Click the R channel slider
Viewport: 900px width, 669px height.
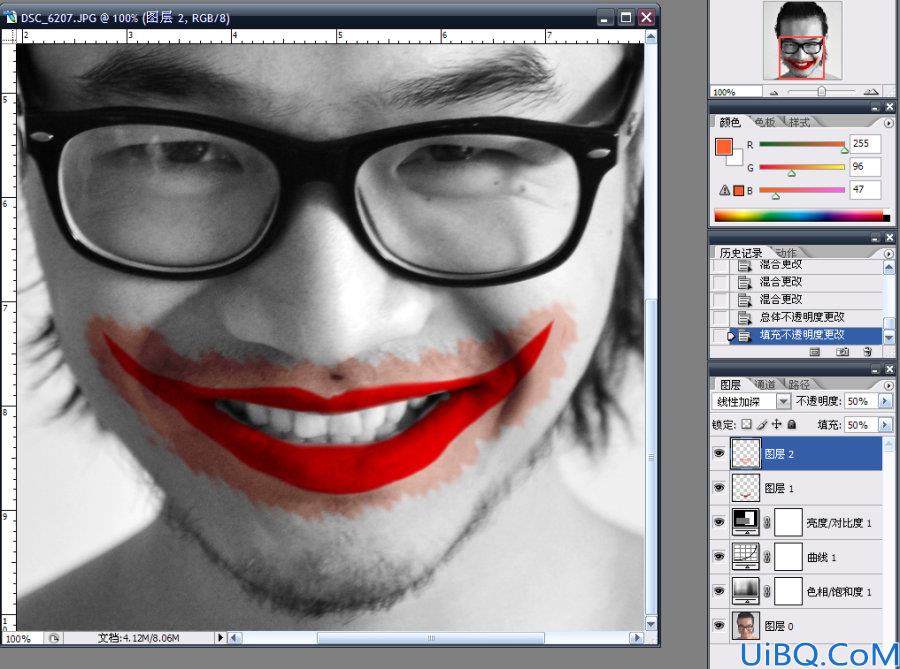(x=802, y=144)
